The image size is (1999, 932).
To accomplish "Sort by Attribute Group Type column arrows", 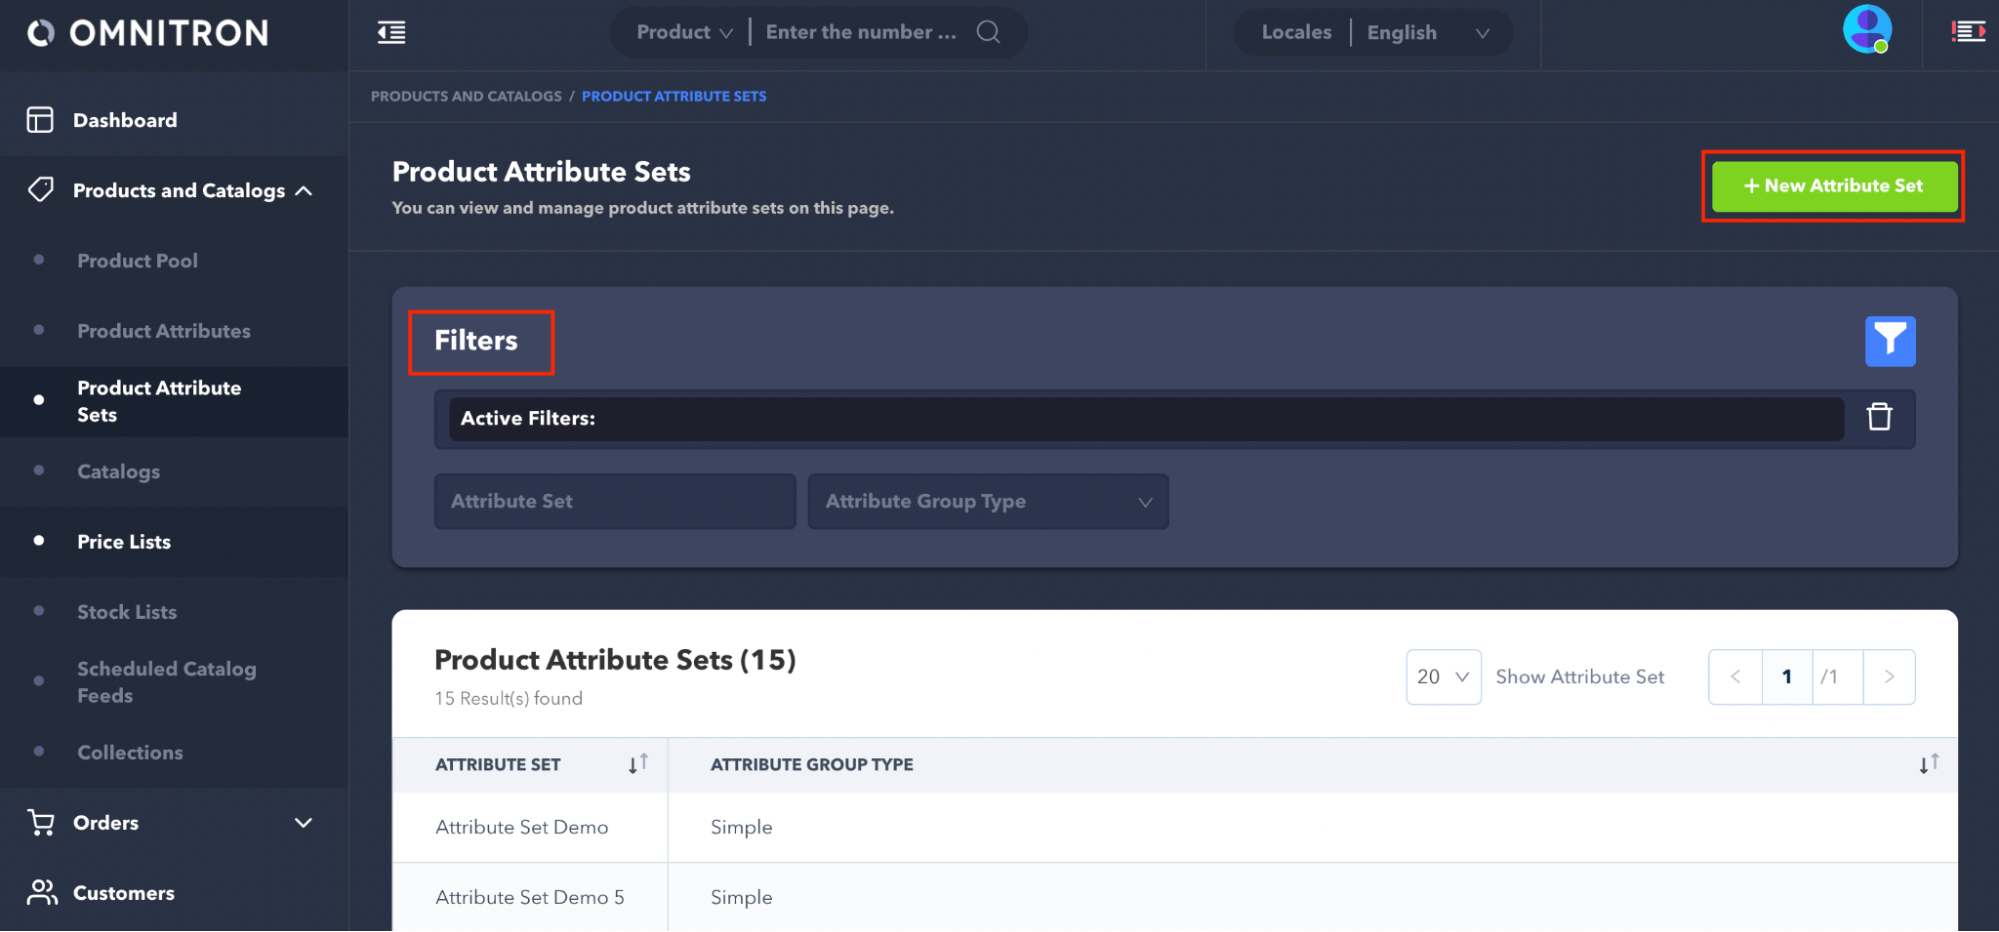I will (1928, 765).
